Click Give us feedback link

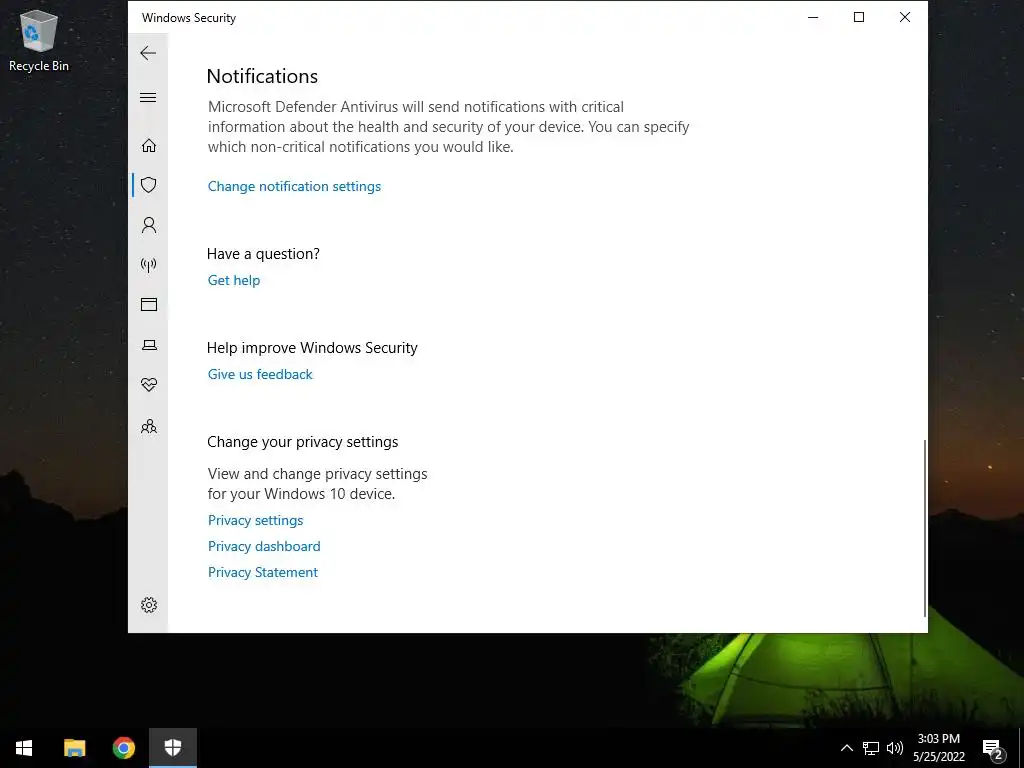260,374
